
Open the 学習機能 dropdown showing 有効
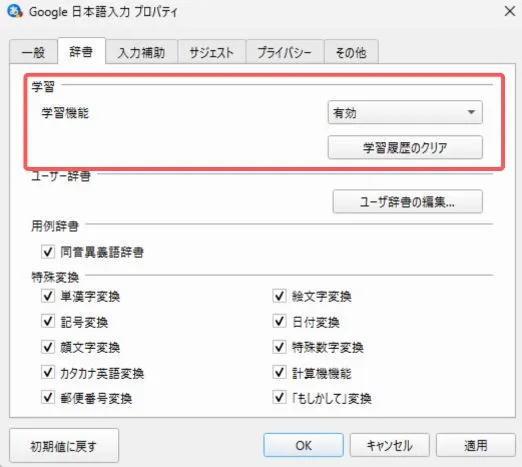pyautogui.click(x=405, y=112)
